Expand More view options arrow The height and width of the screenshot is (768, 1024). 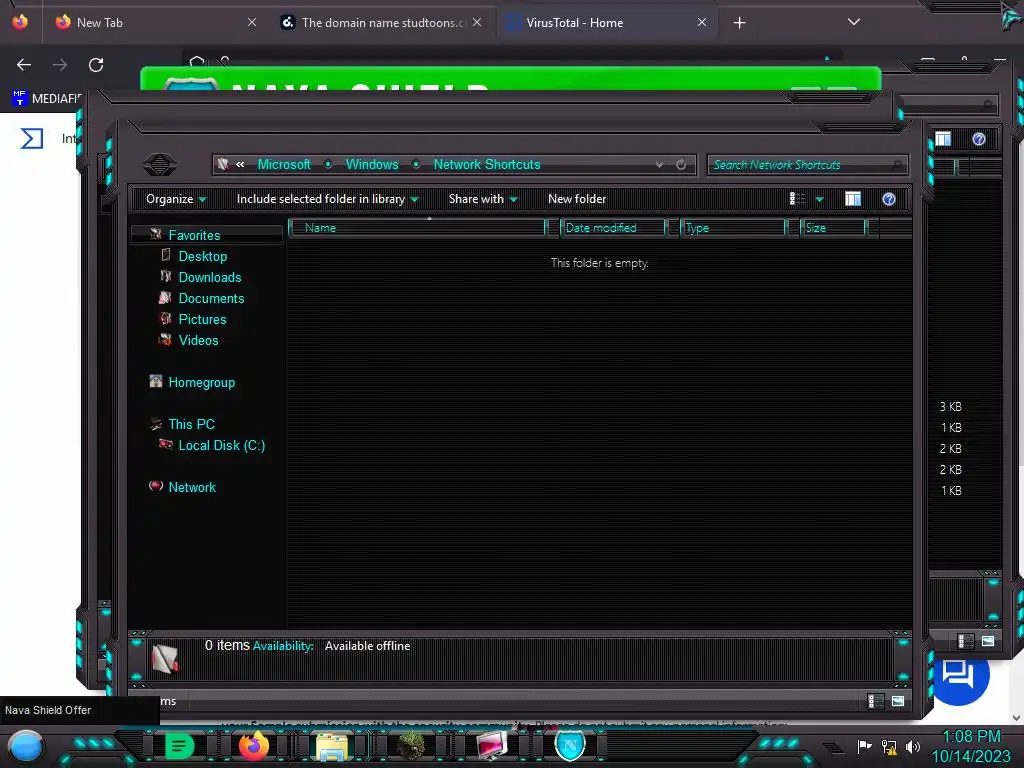point(820,199)
